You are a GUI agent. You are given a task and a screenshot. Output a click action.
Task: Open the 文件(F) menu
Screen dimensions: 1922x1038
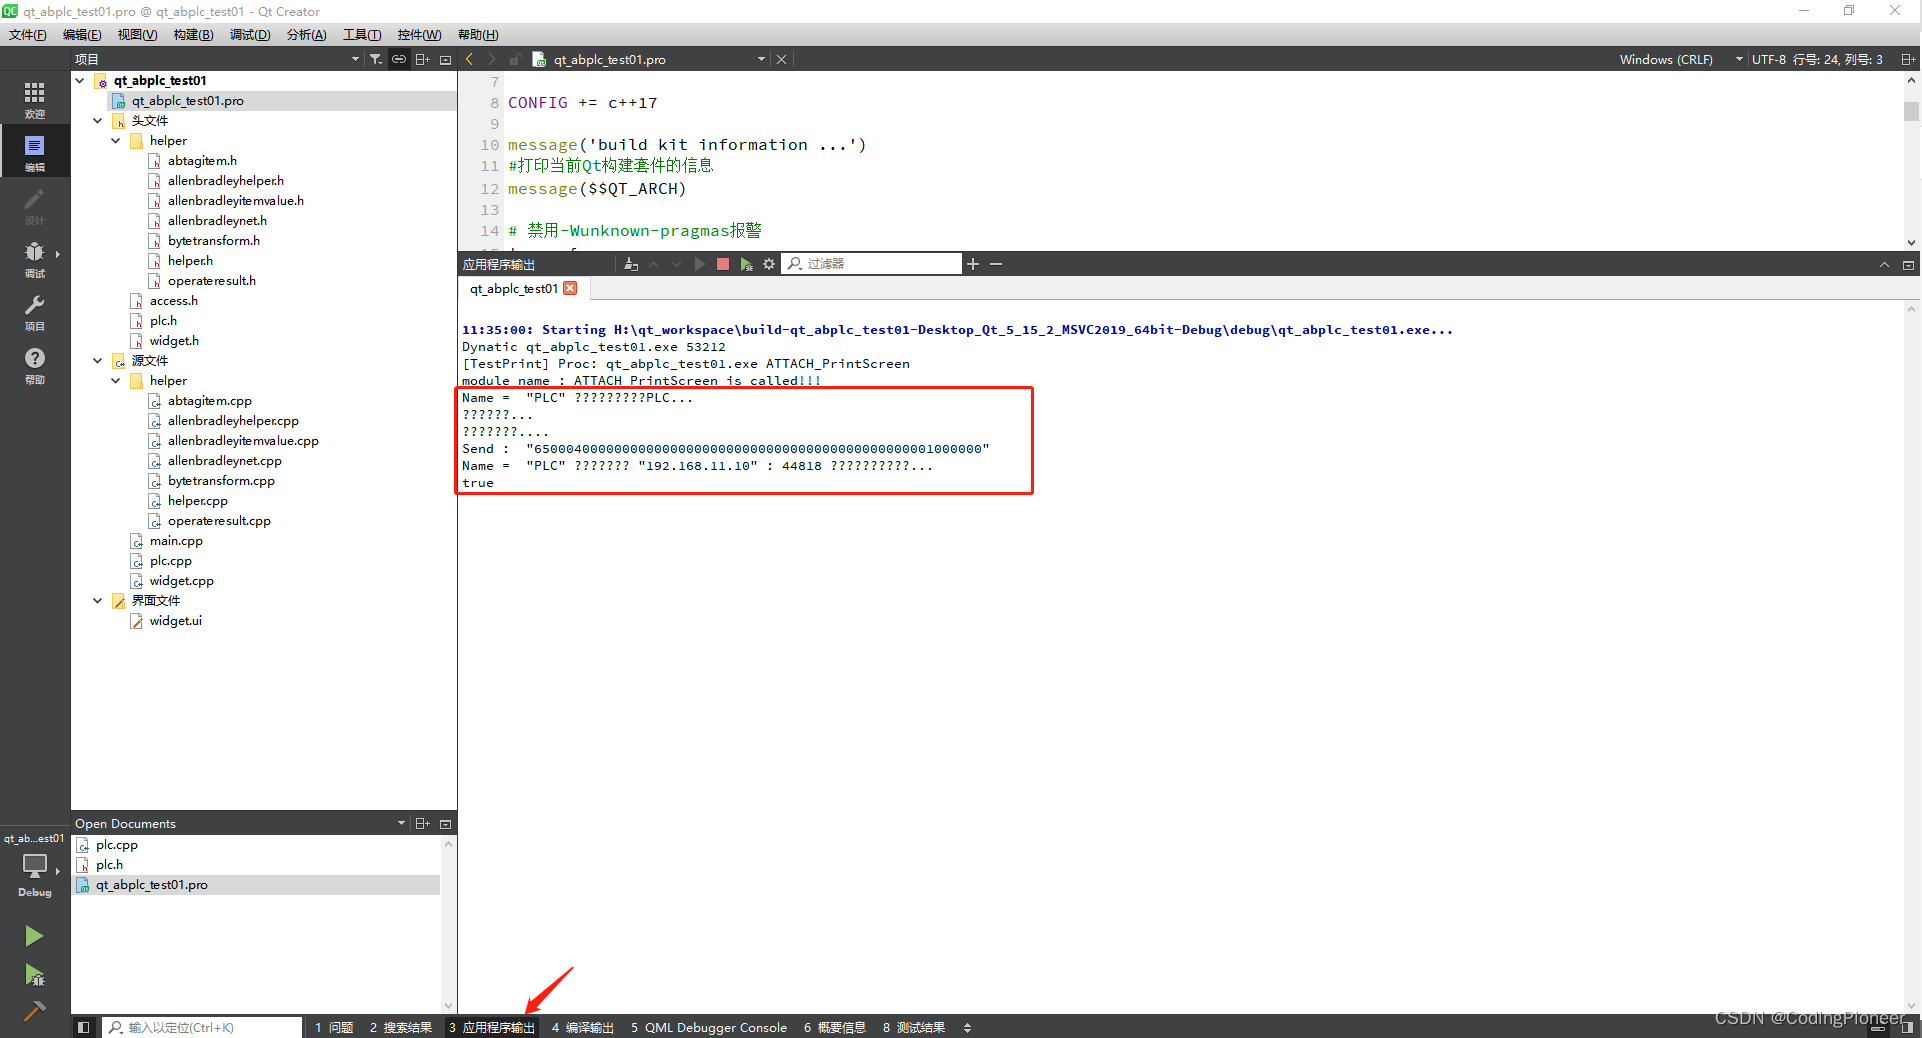point(28,34)
